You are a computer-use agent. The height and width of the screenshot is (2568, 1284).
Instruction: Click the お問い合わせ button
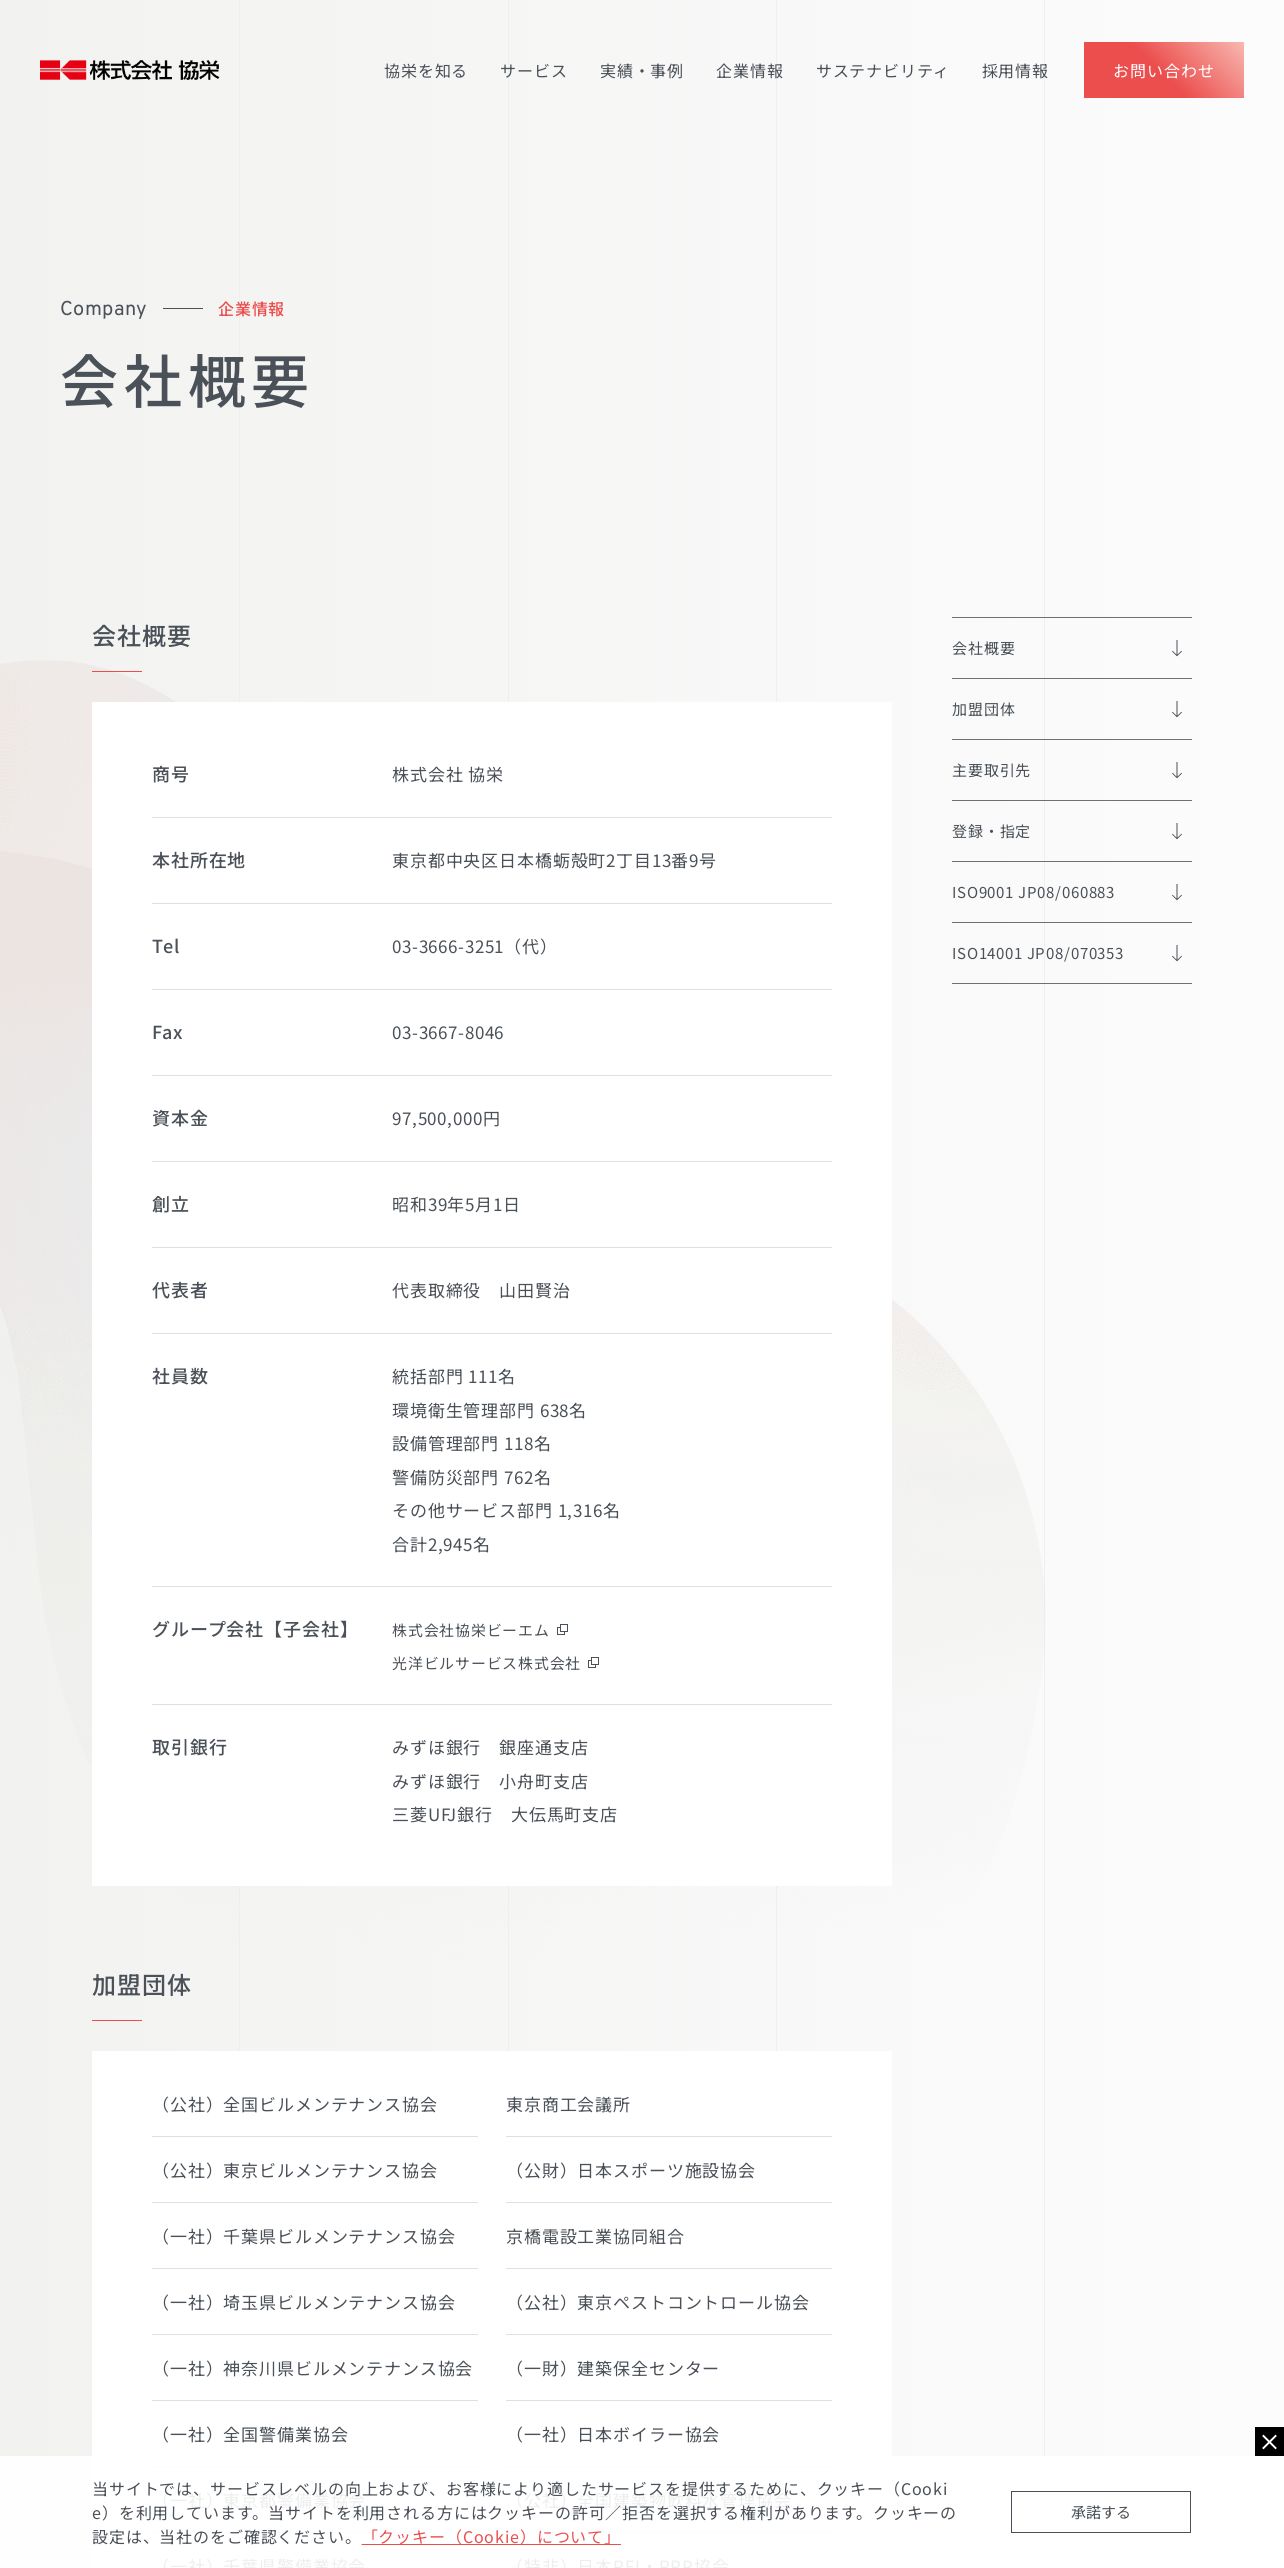click(1164, 70)
